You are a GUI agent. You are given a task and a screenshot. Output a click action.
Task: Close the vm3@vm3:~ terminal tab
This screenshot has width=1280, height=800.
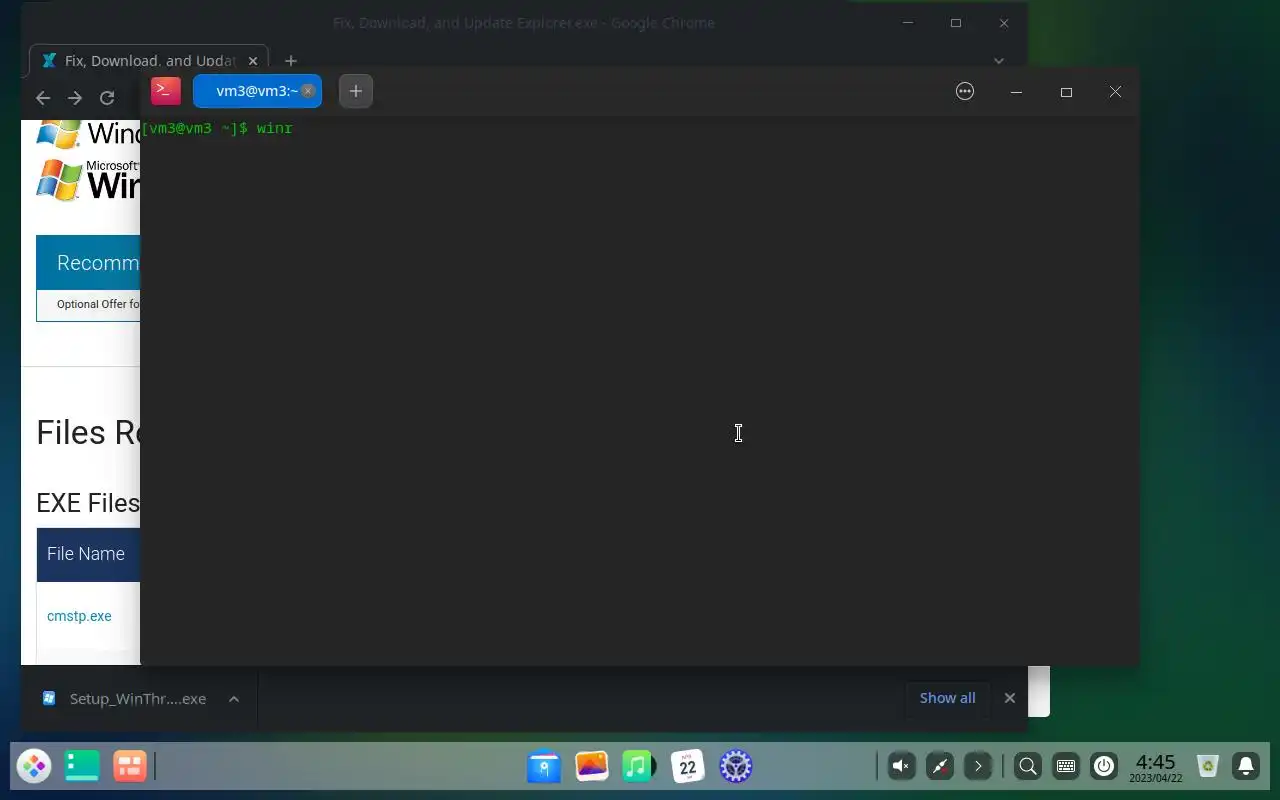[x=308, y=91]
